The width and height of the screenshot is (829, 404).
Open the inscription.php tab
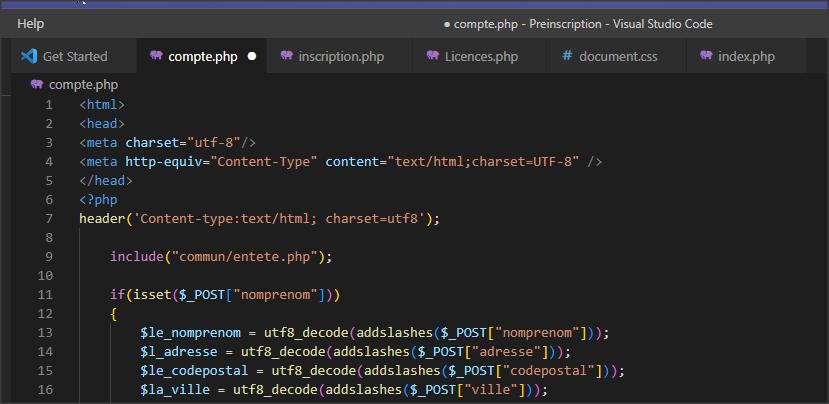(x=339, y=56)
